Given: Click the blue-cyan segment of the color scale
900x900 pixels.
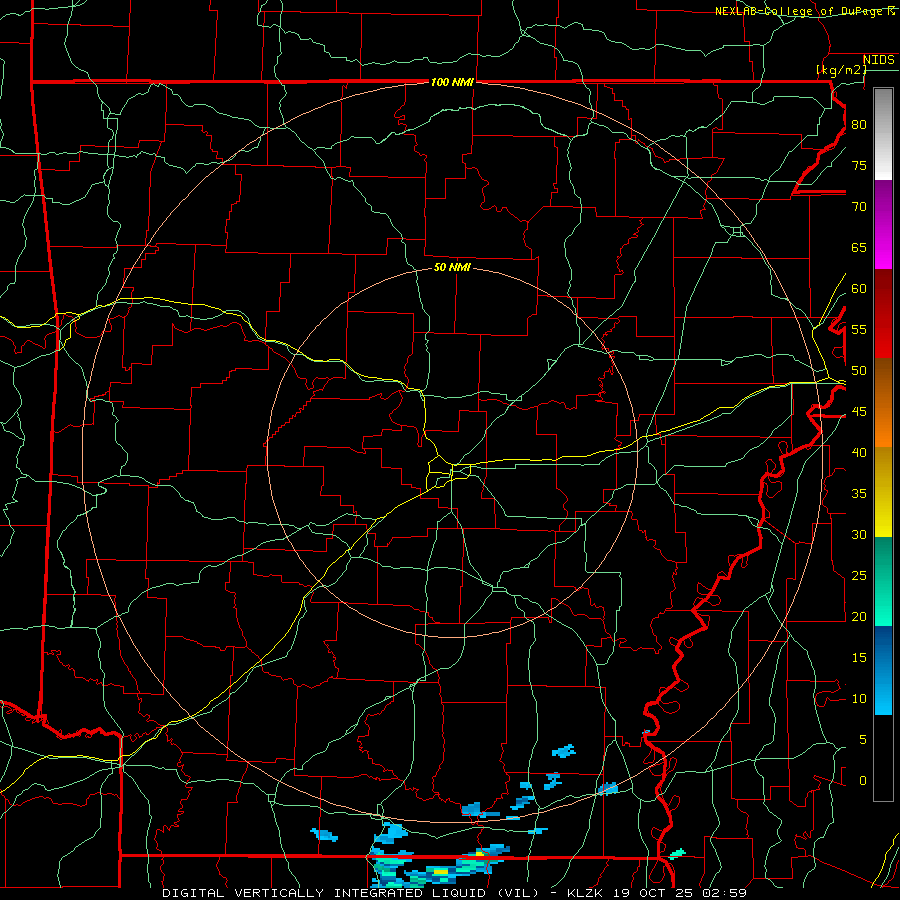Looking at the screenshot, I should (883, 670).
